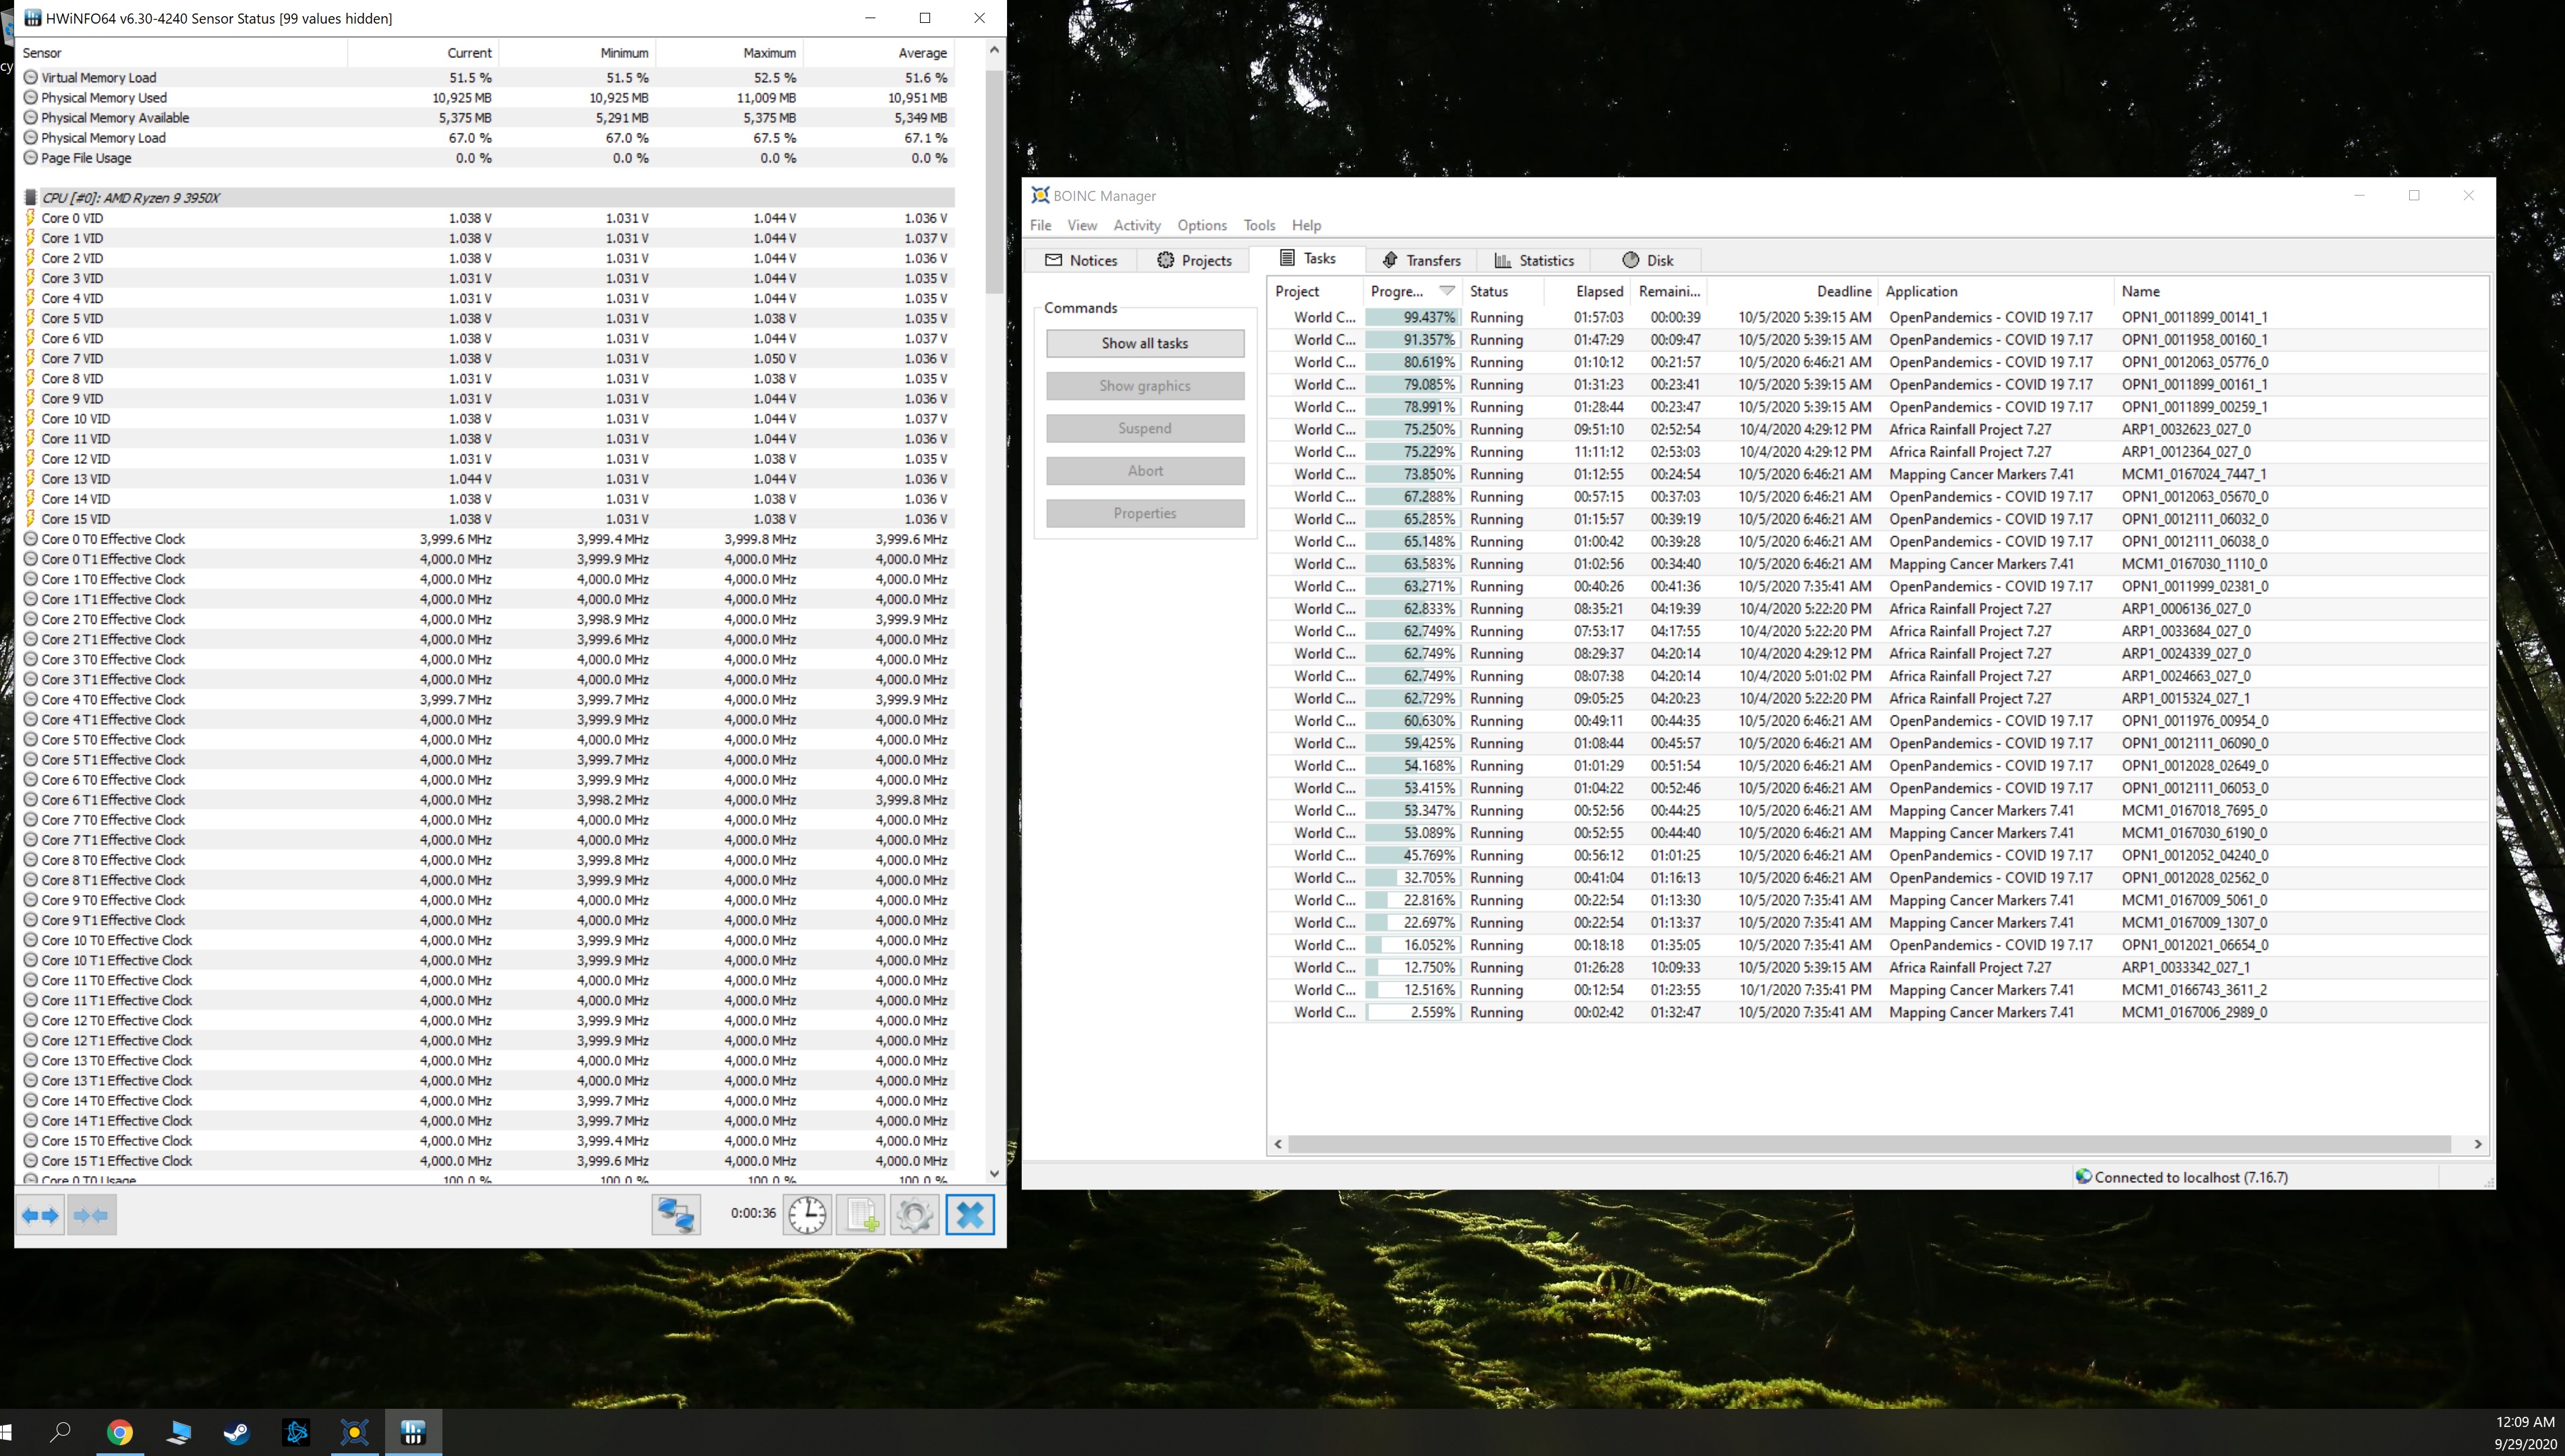
Task: Reset the HWiNFO clock timer icon
Action: (x=806, y=1215)
